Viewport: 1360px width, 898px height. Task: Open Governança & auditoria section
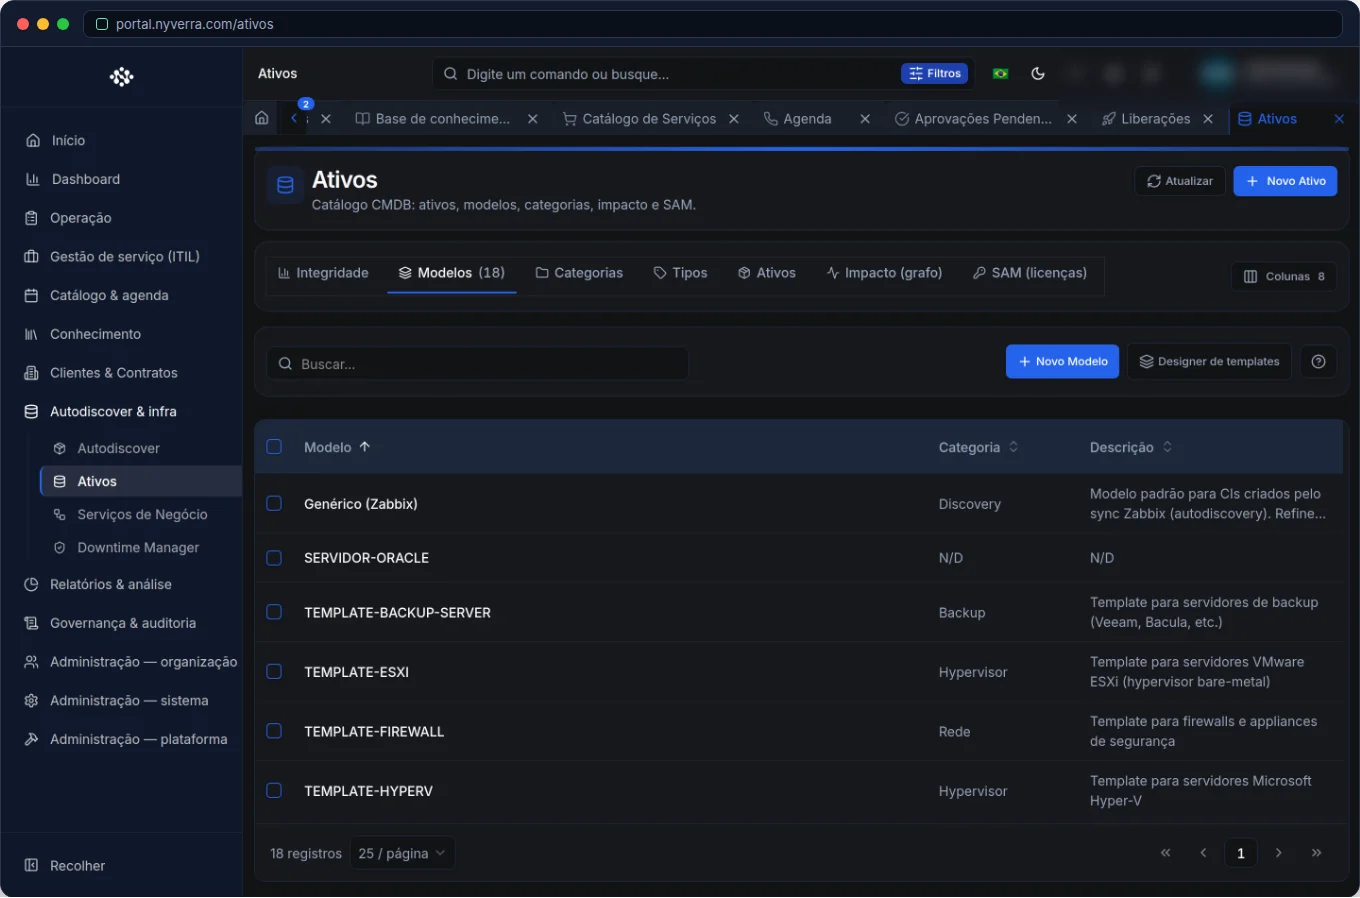[121, 624]
